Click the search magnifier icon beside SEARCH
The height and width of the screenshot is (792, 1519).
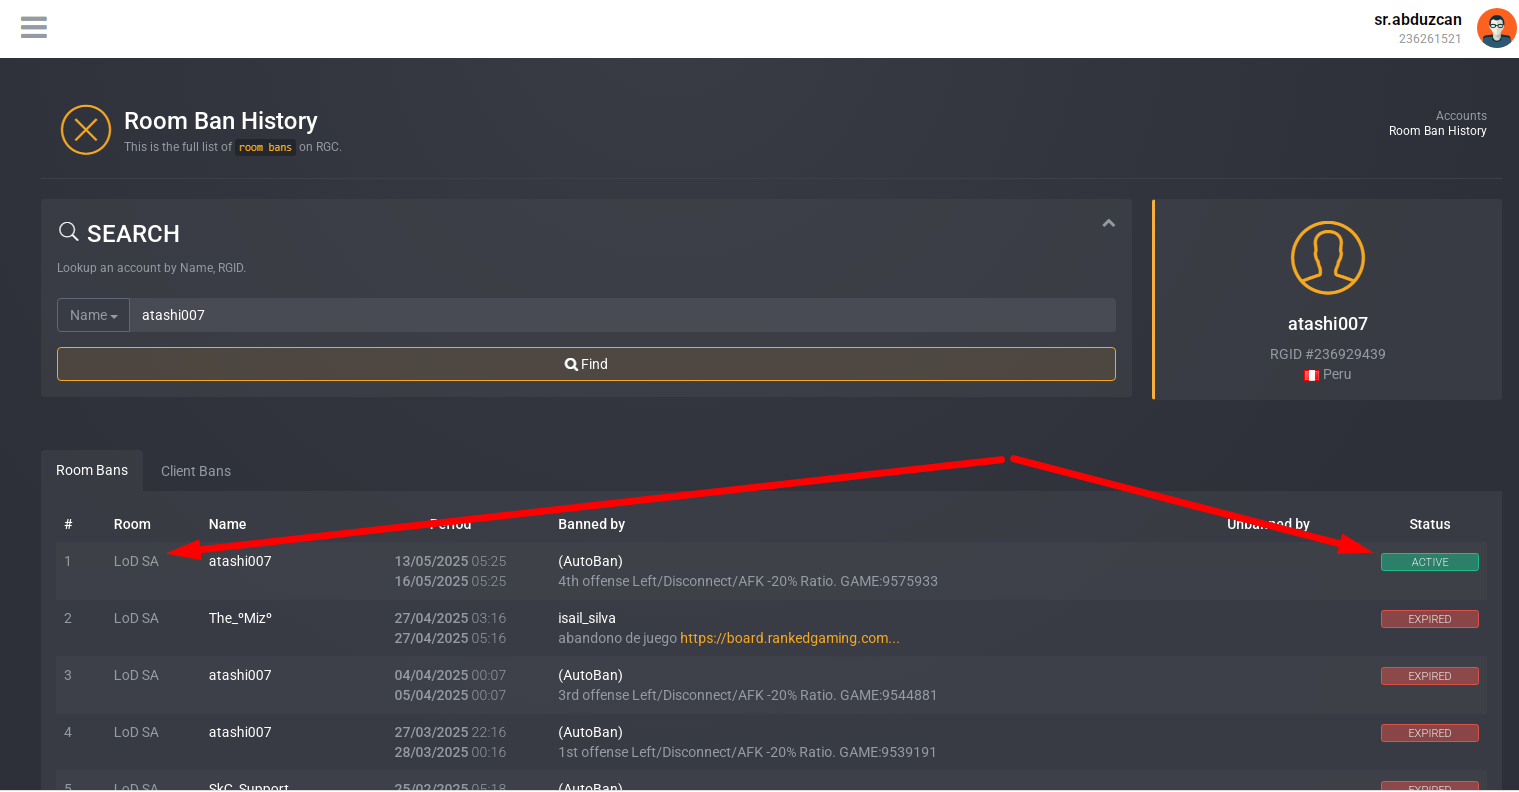point(68,232)
